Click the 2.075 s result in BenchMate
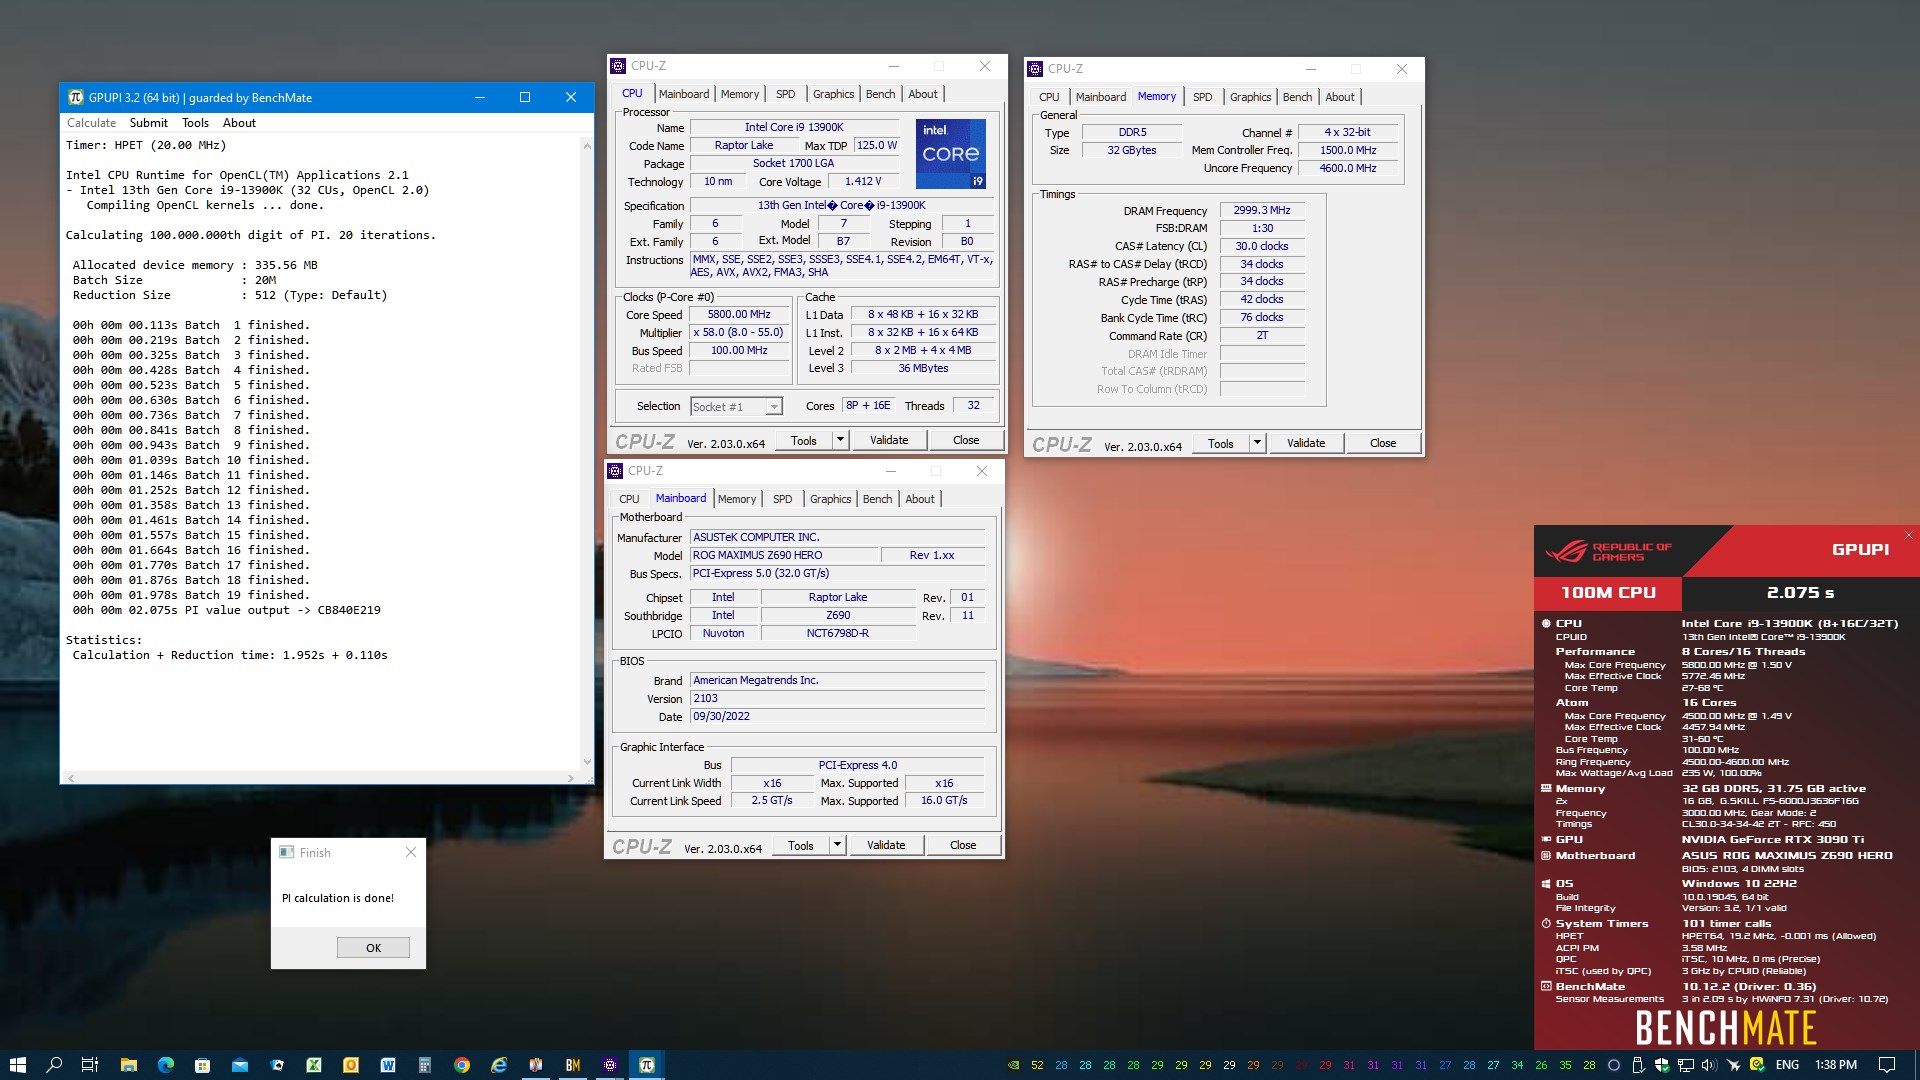1920x1080 pixels. tap(1800, 592)
